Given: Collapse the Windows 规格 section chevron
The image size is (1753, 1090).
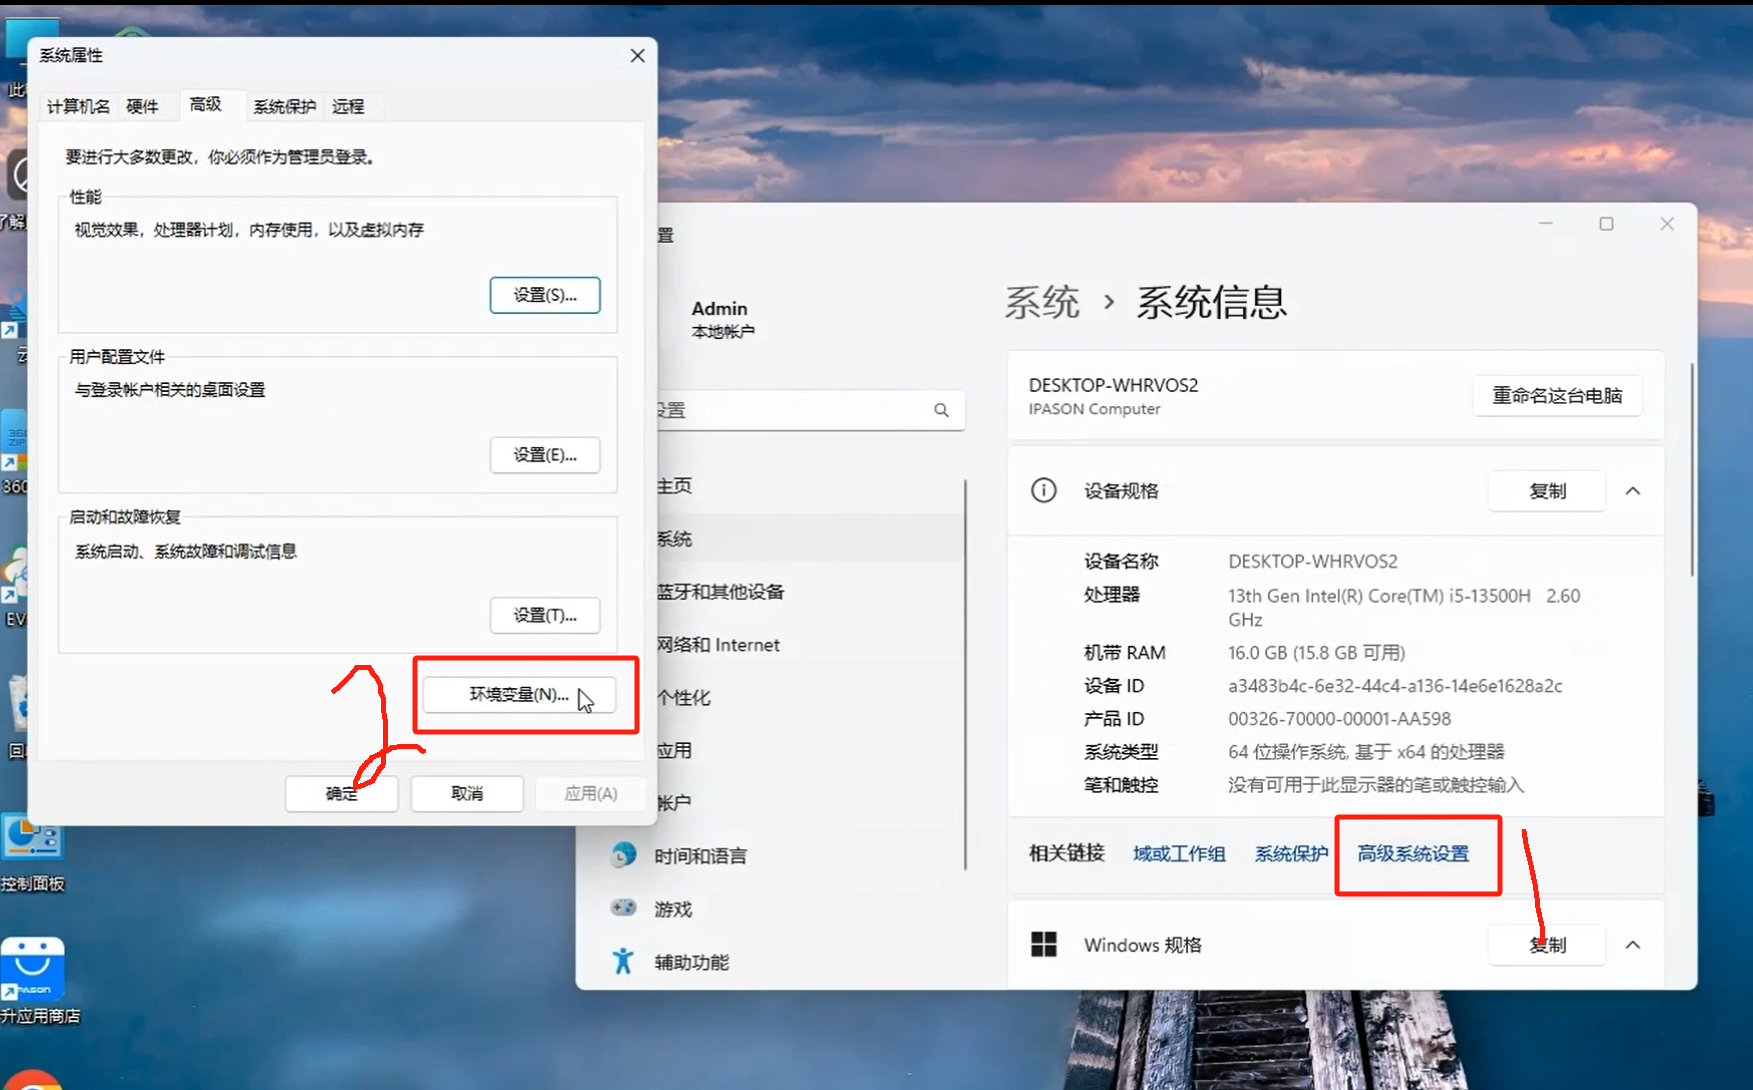Looking at the screenshot, I should coord(1633,945).
